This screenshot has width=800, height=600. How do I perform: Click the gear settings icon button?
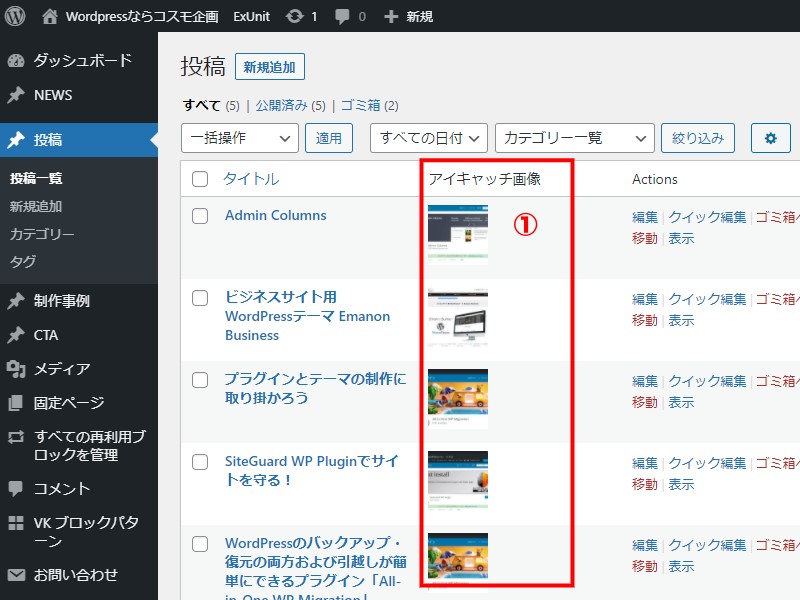tap(770, 138)
